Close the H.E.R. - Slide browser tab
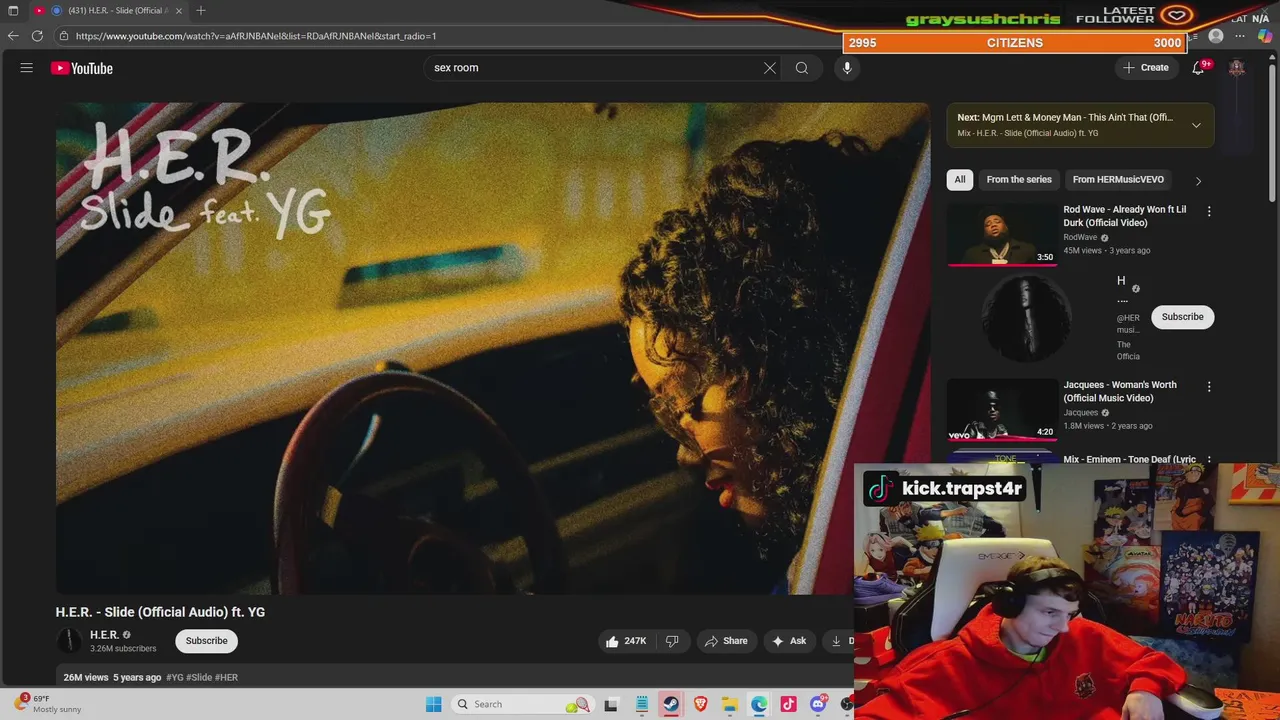Viewport: 1280px width, 720px height. (x=179, y=10)
